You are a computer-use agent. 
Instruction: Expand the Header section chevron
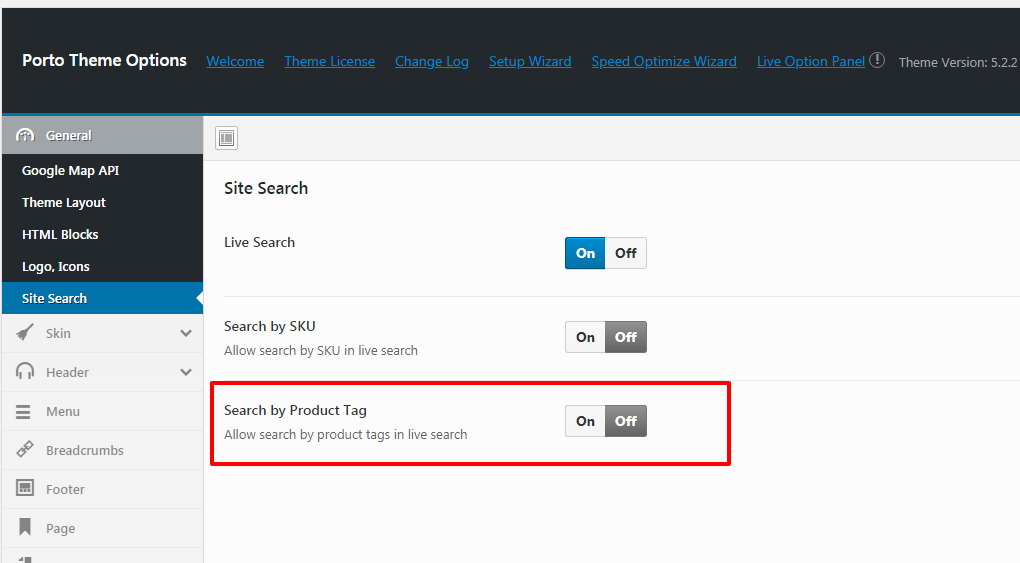click(x=186, y=372)
